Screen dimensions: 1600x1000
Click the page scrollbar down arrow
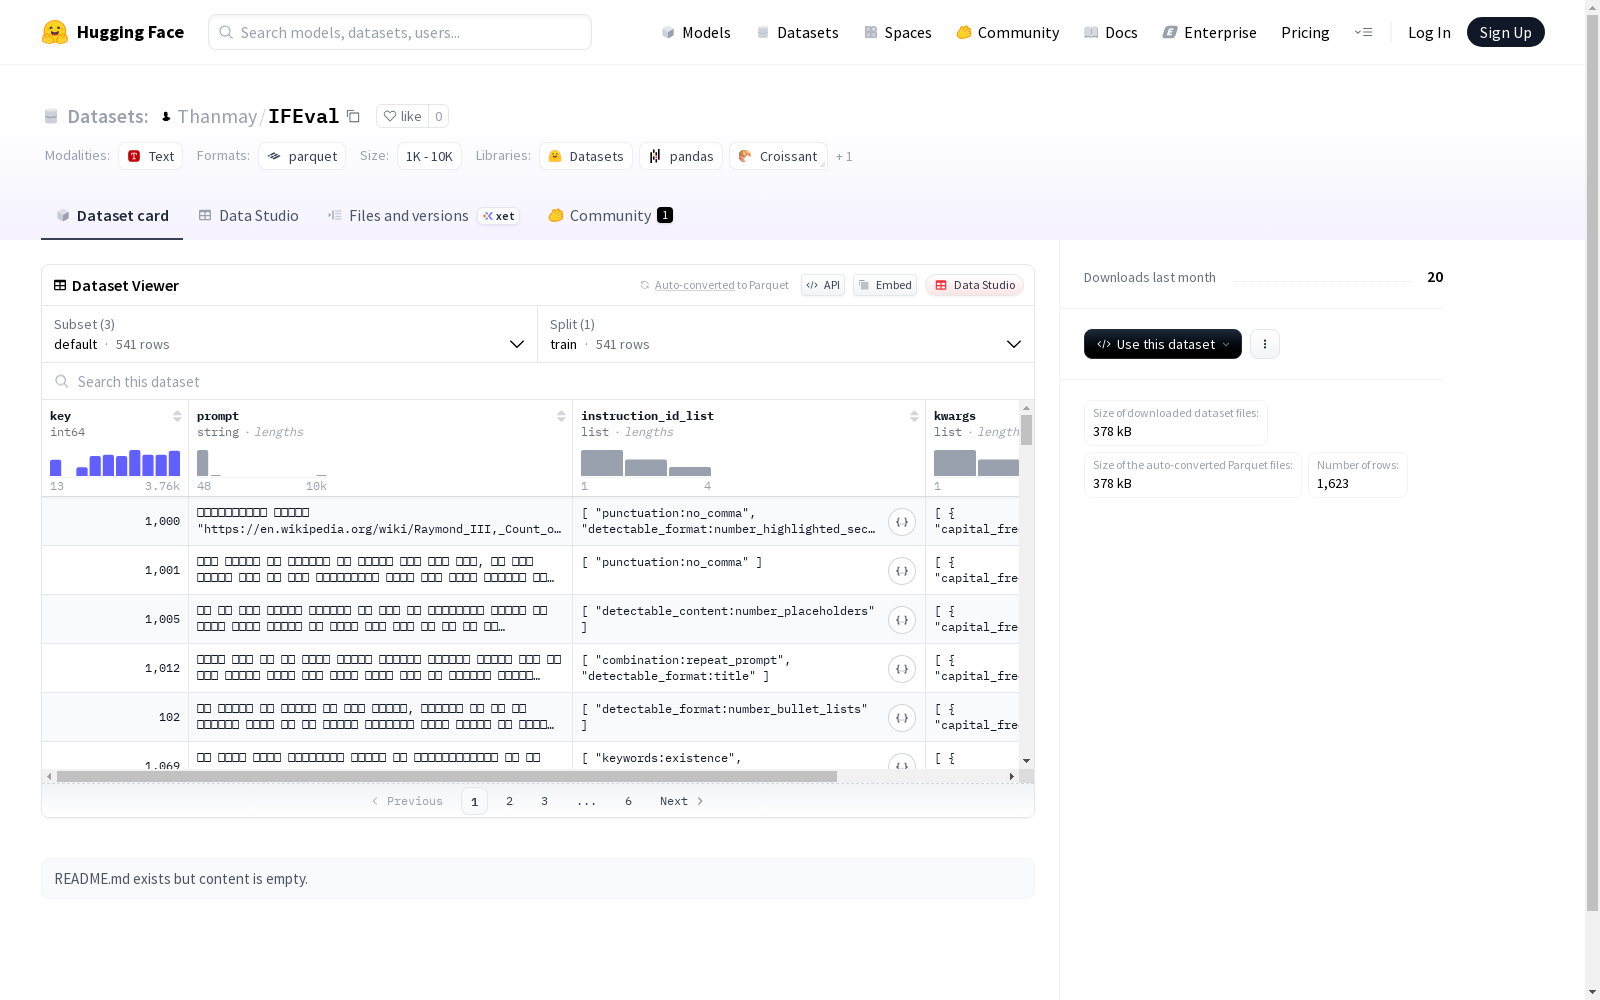tap(1592, 992)
